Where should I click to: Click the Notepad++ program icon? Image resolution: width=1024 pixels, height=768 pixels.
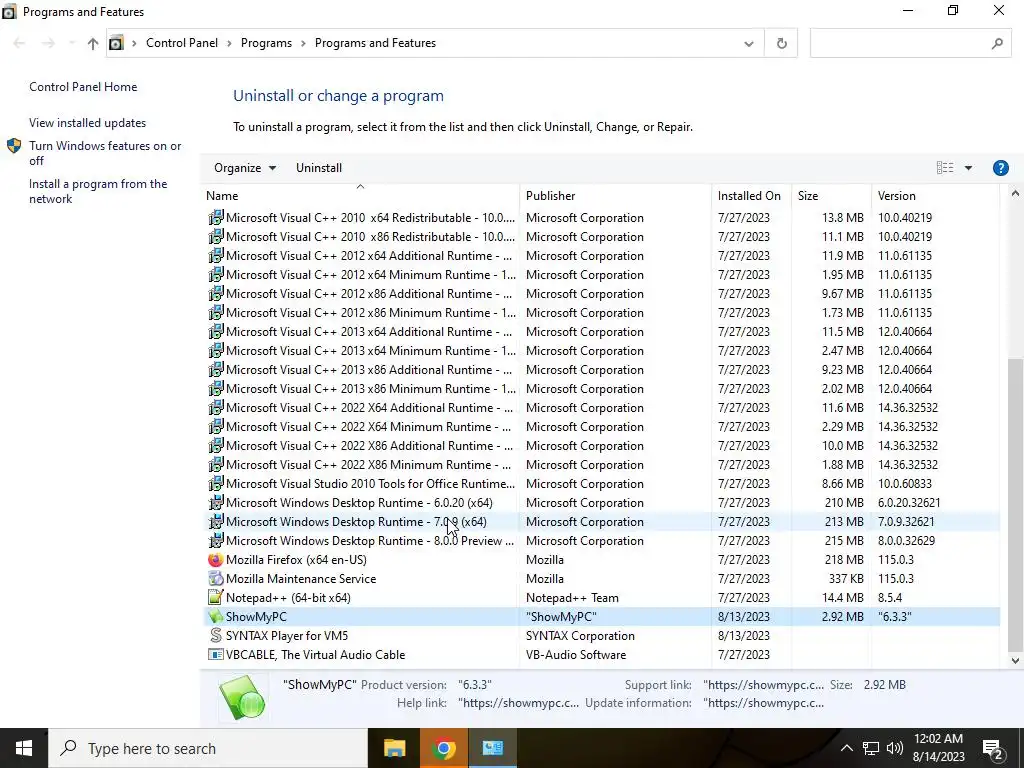(x=216, y=598)
